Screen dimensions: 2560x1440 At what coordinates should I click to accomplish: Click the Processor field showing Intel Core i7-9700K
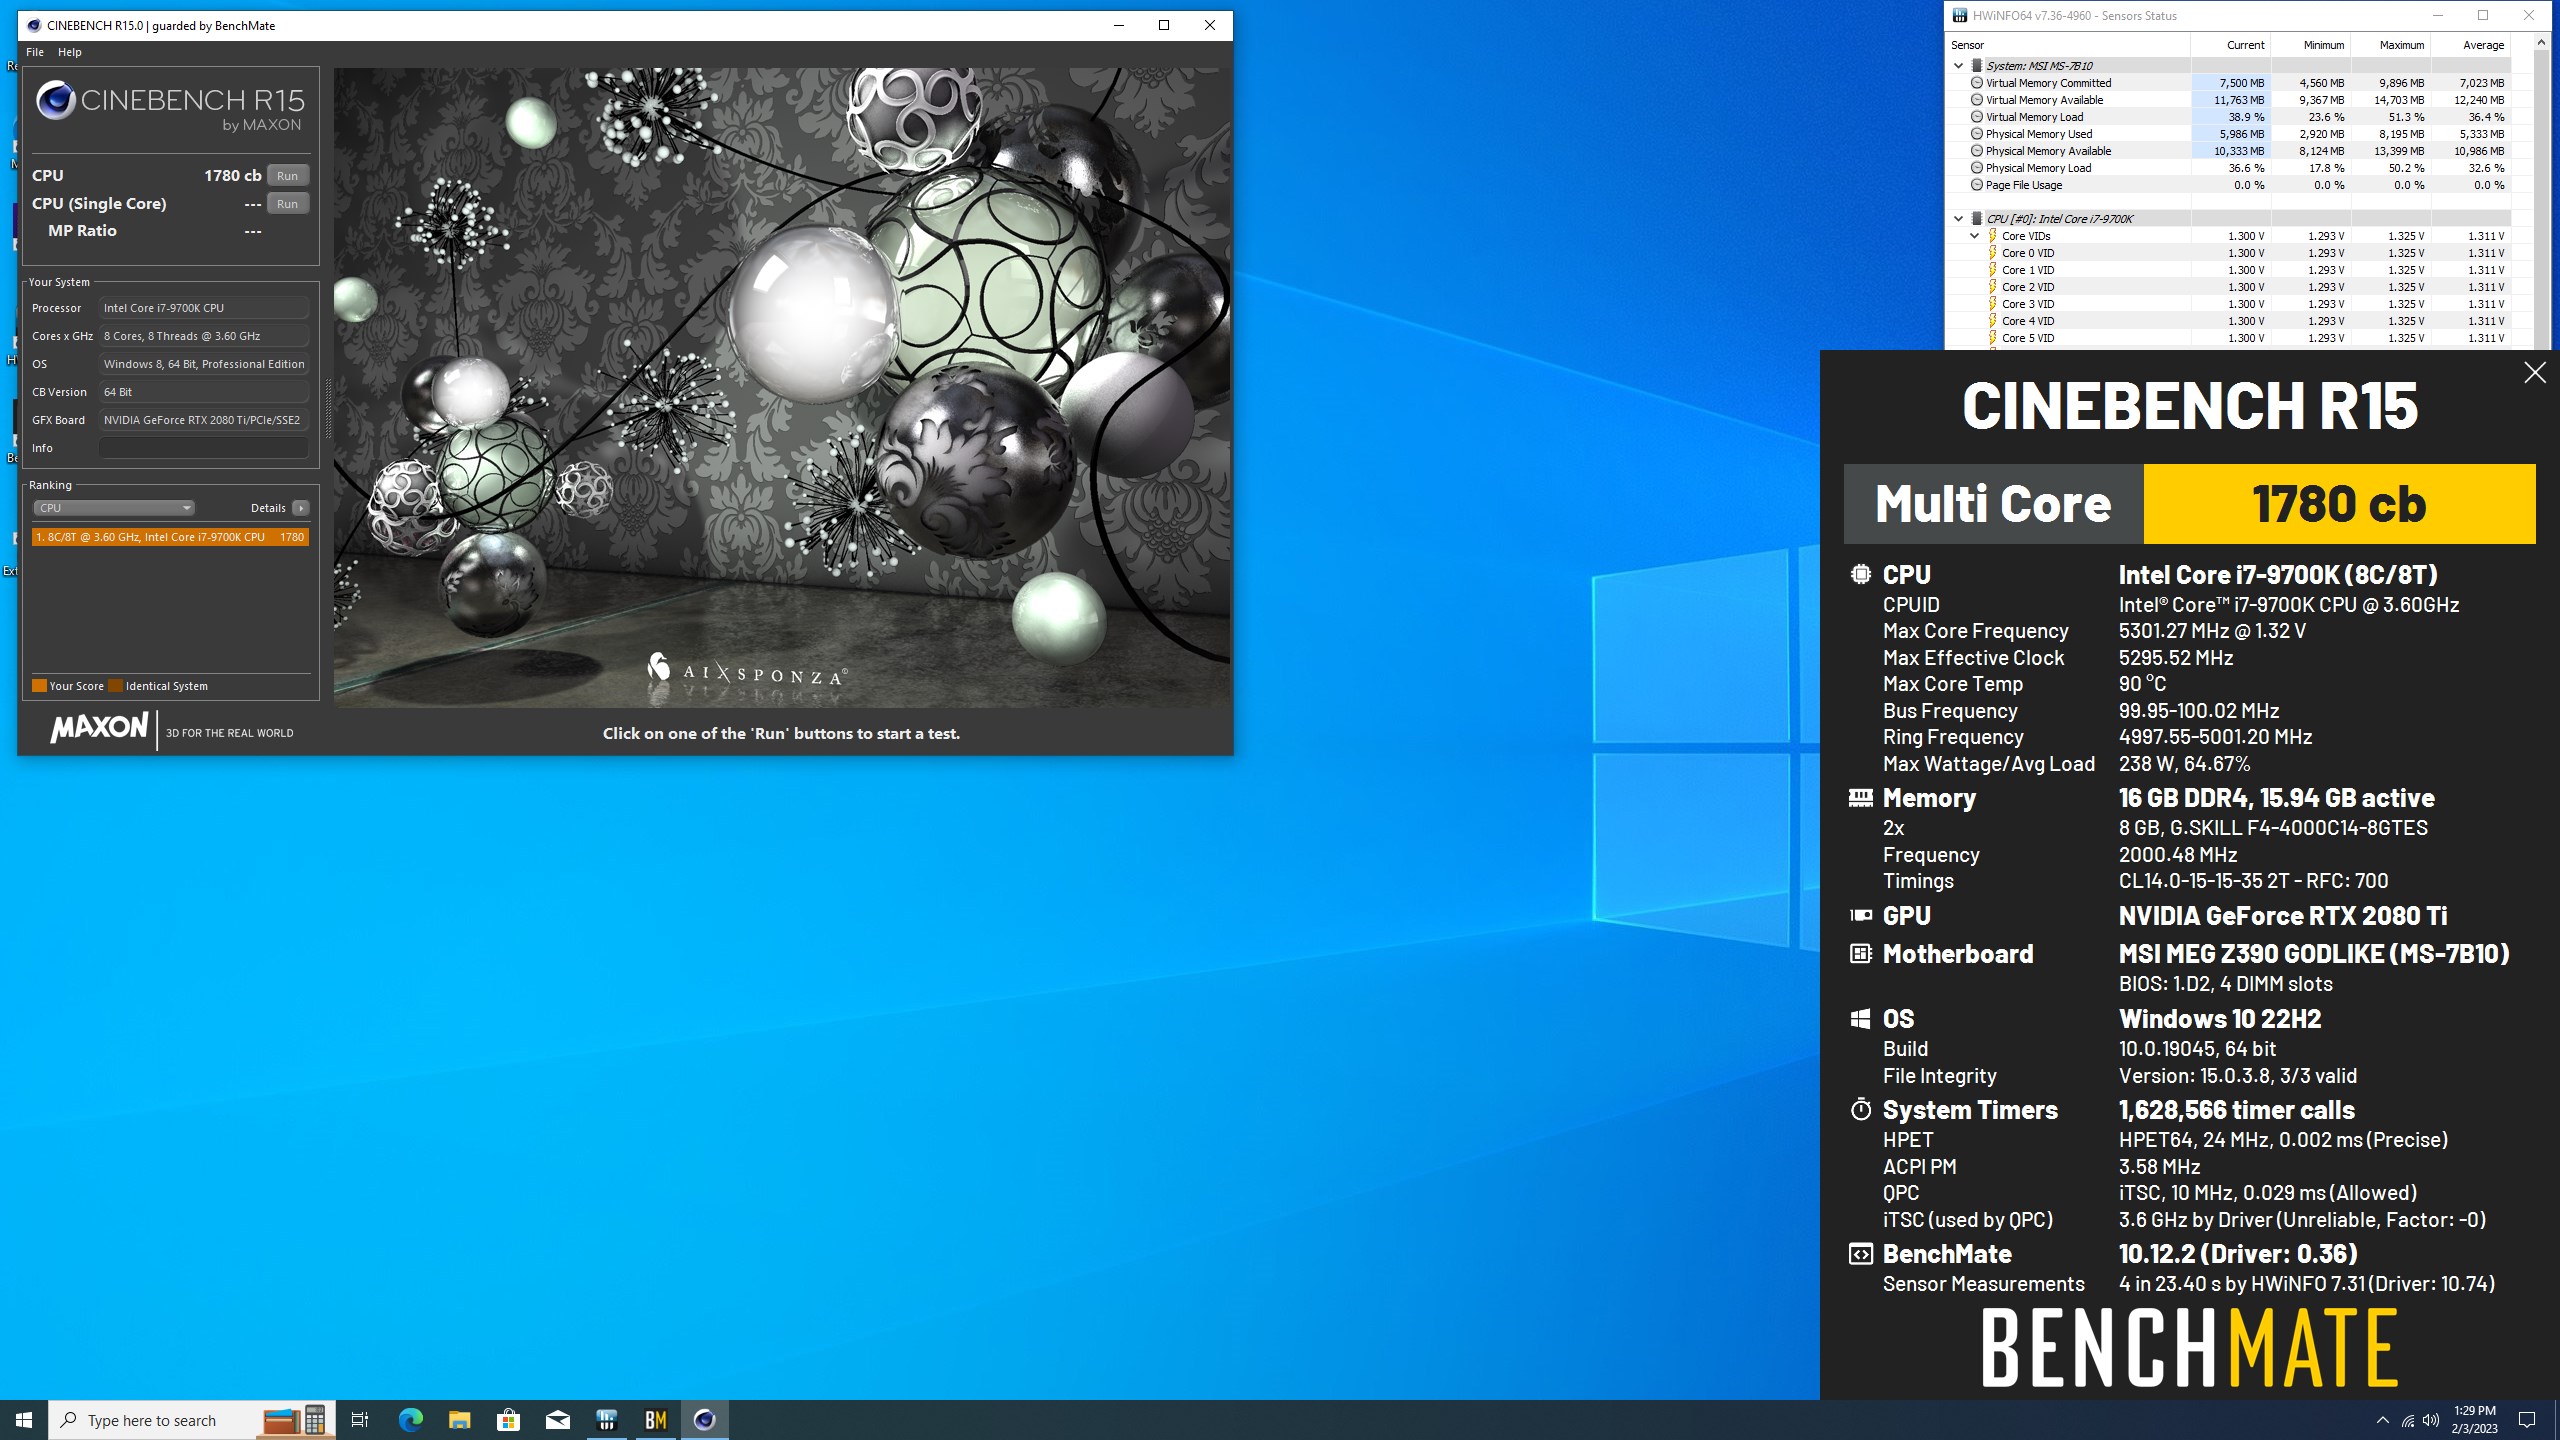click(203, 308)
